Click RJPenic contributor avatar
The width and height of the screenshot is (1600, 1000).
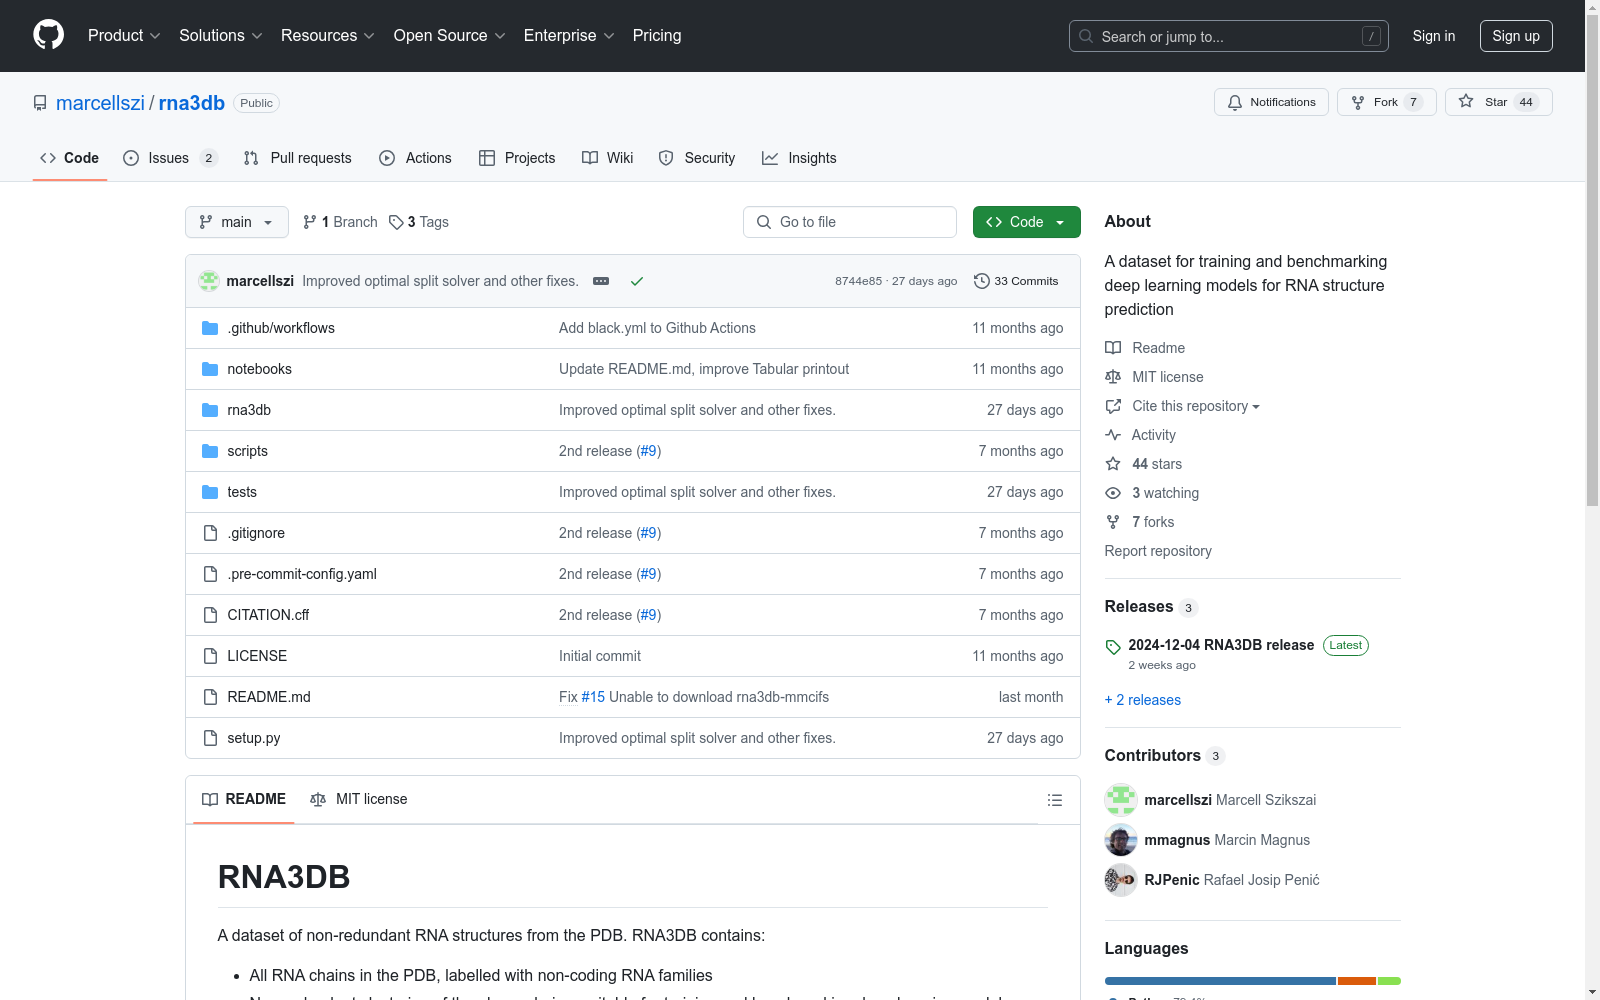(x=1121, y=880)
